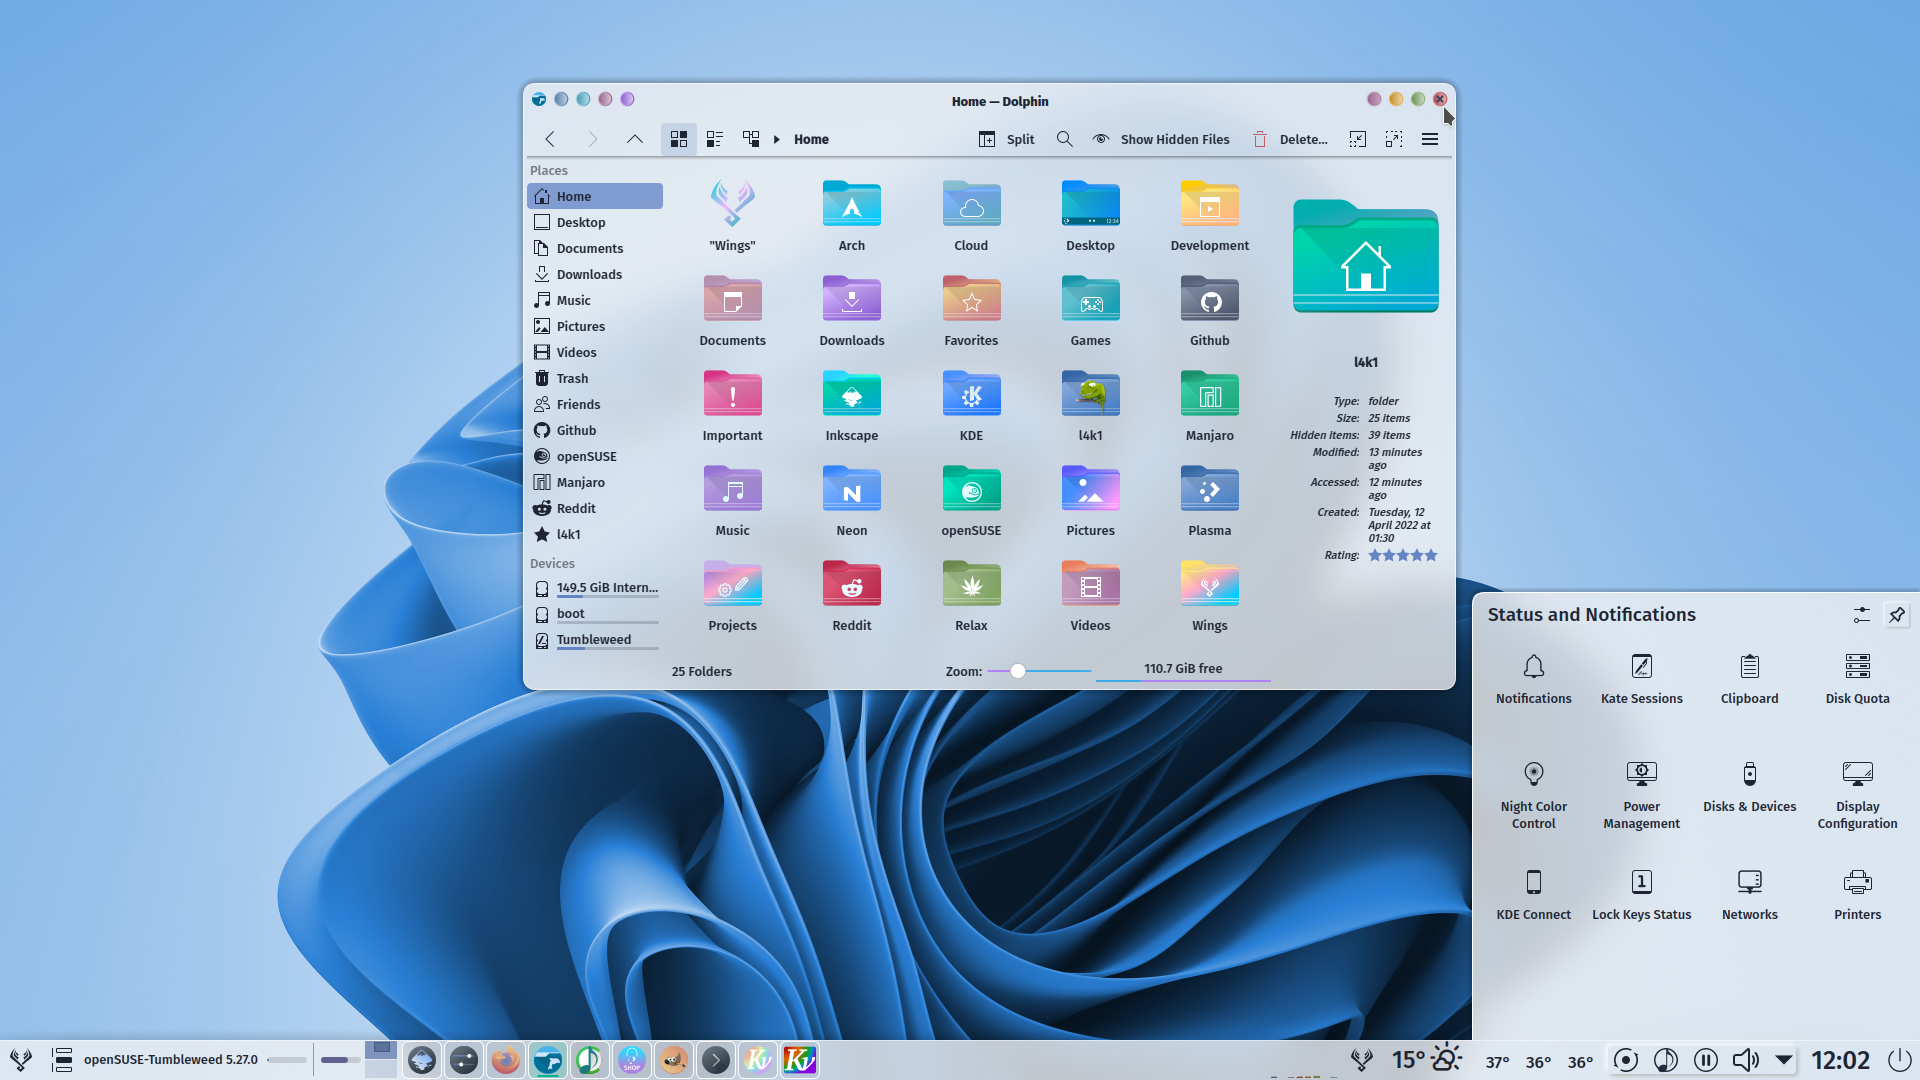1920x1080 pixels.
Task: Collapse system tray with down arrow
Action: (1785, 1059)
